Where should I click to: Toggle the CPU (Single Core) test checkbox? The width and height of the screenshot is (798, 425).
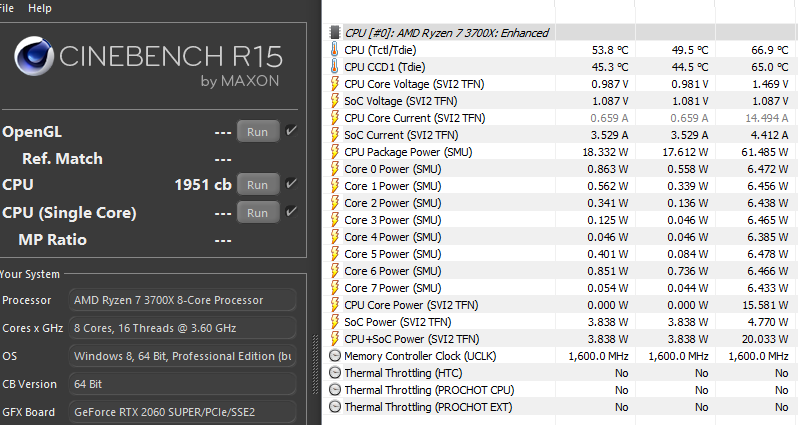tap(291, 211)
